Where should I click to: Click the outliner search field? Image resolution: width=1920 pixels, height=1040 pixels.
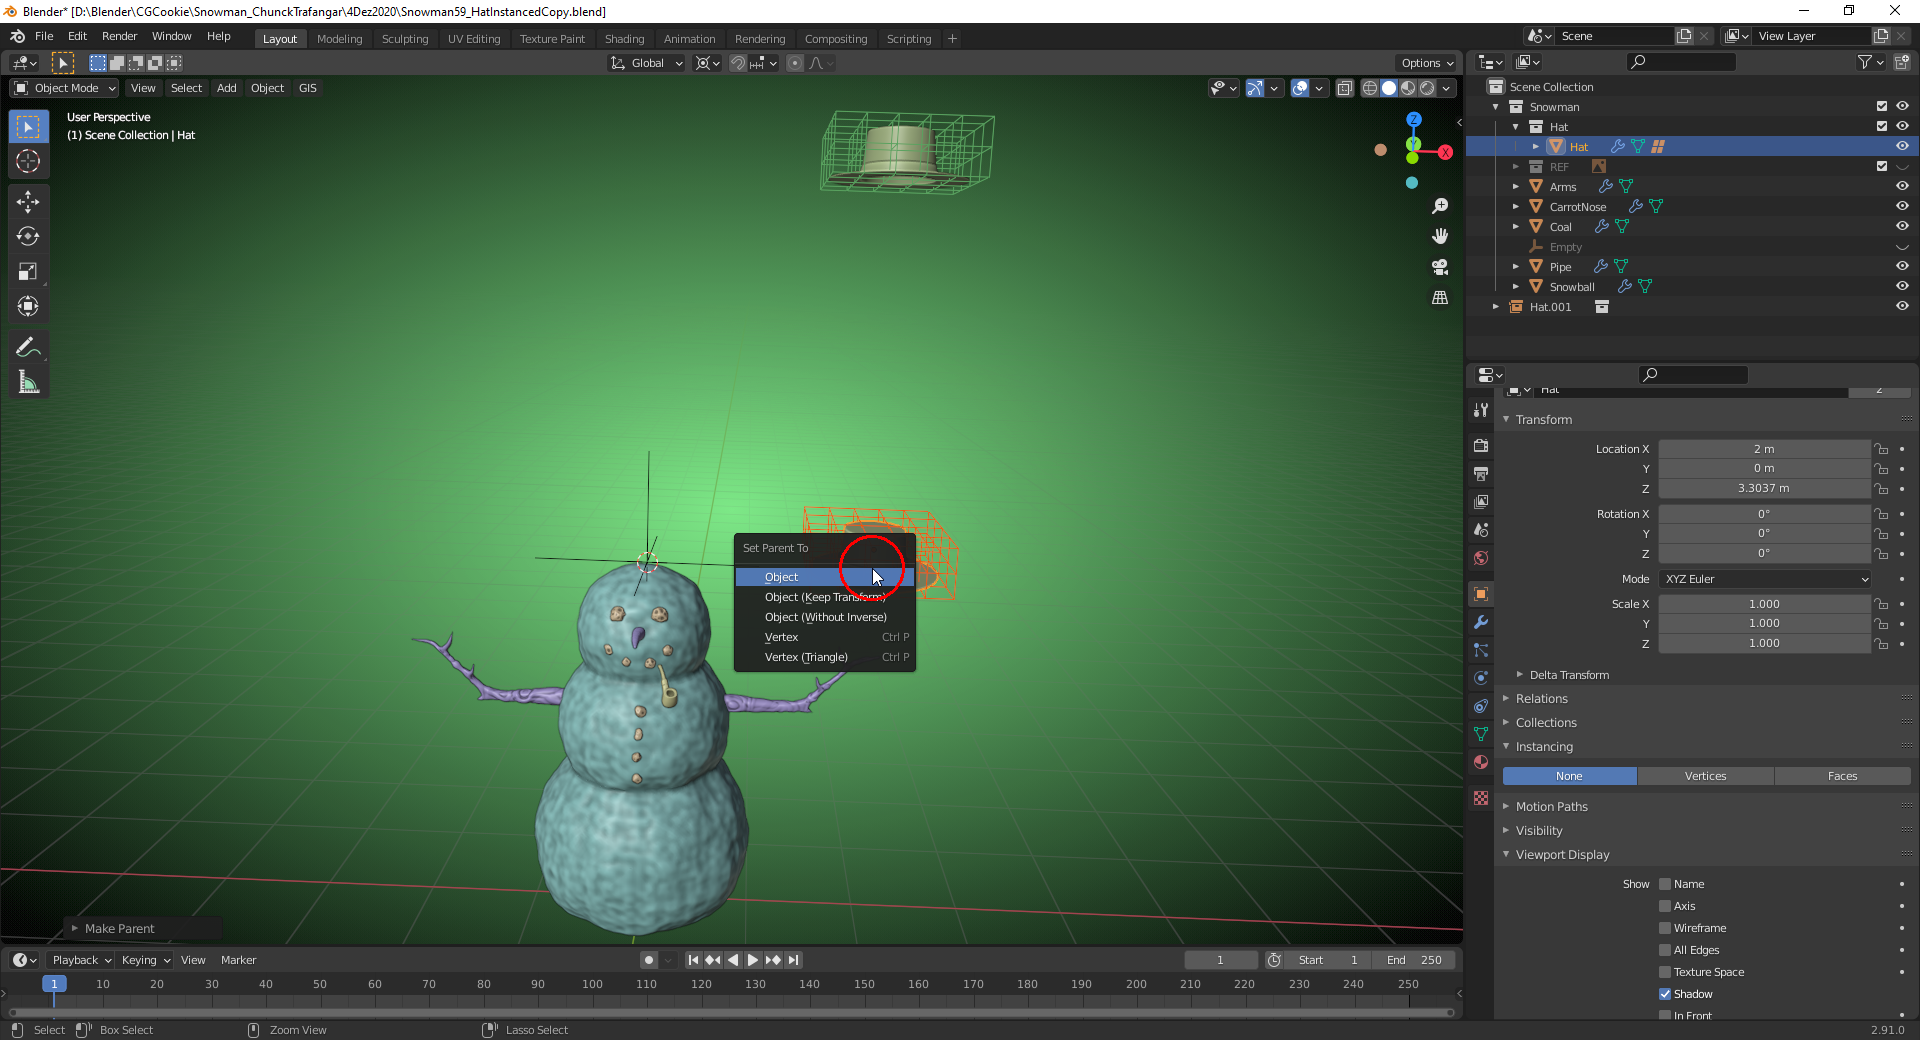pyautogui.click(x=1681, y=62)
